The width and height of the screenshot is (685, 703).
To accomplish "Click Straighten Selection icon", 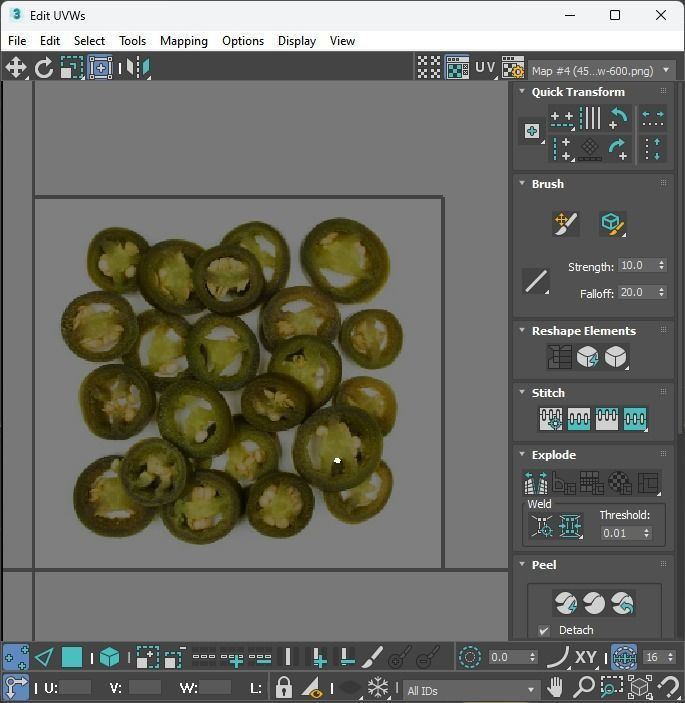I will (559, 357).
